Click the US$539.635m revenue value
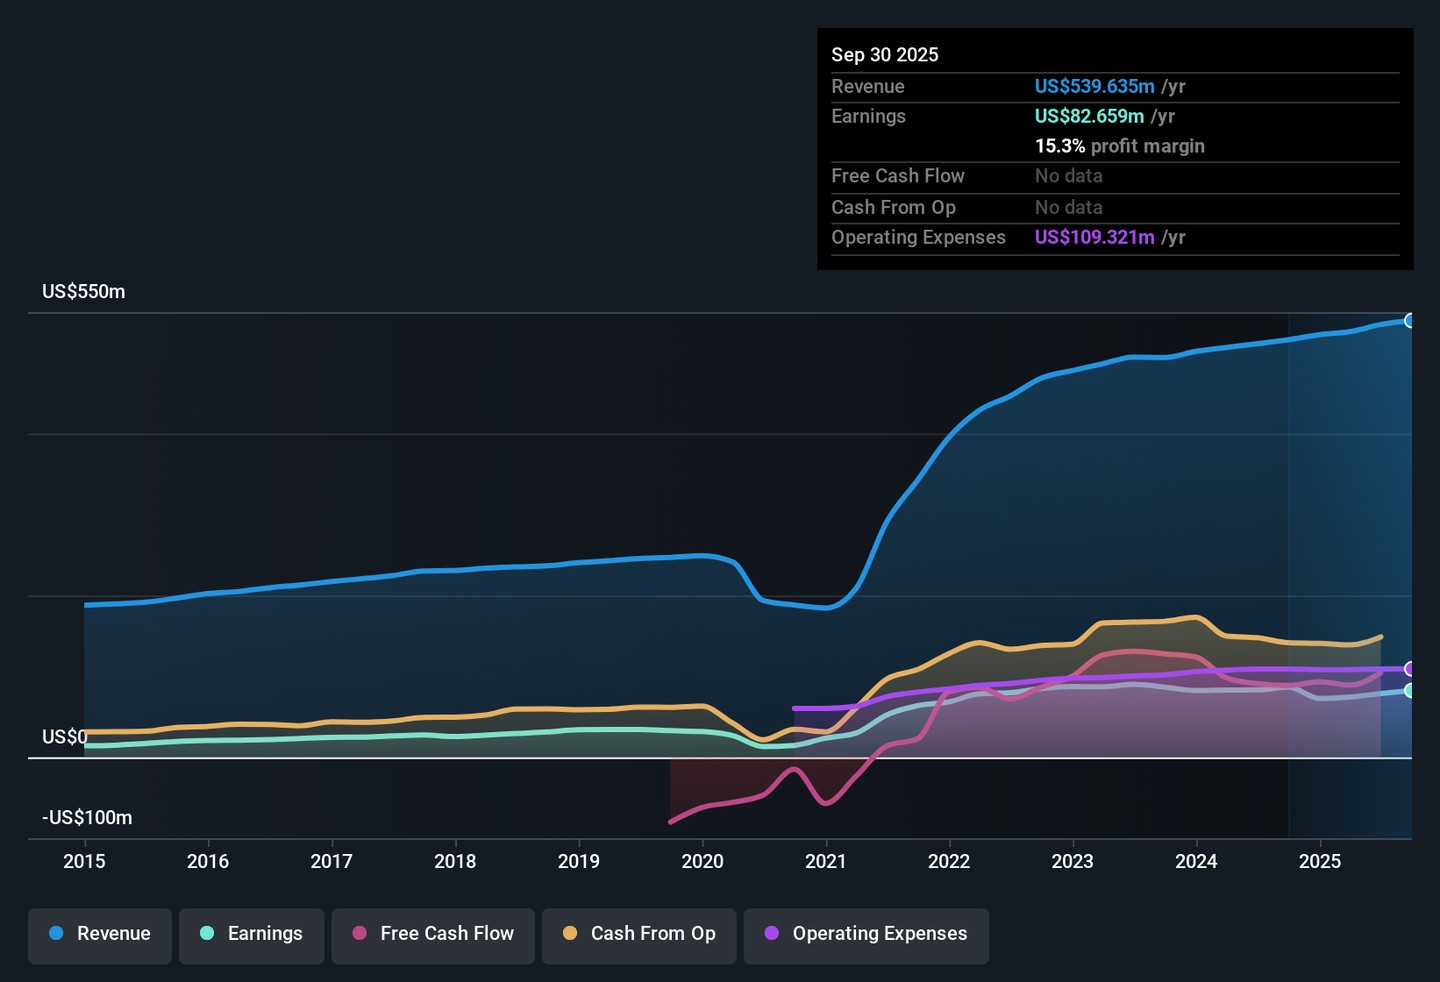This screenshot has height=982, width=1440. point(1094,87)
